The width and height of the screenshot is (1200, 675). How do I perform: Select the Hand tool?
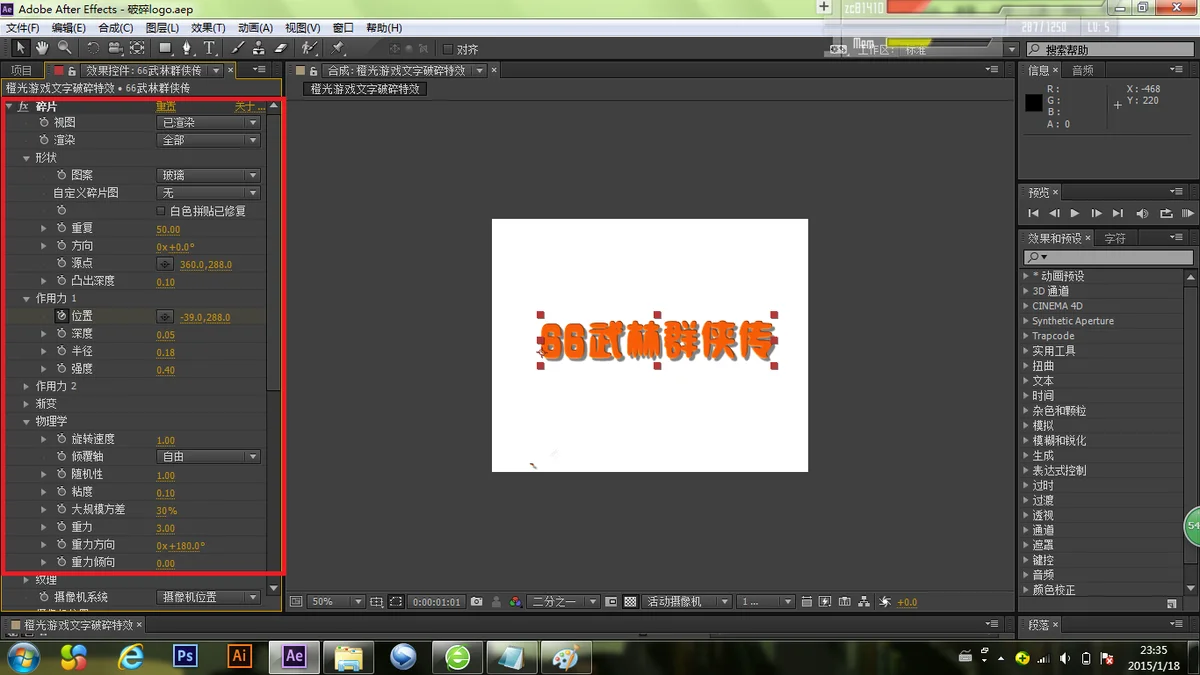point(43,48)
